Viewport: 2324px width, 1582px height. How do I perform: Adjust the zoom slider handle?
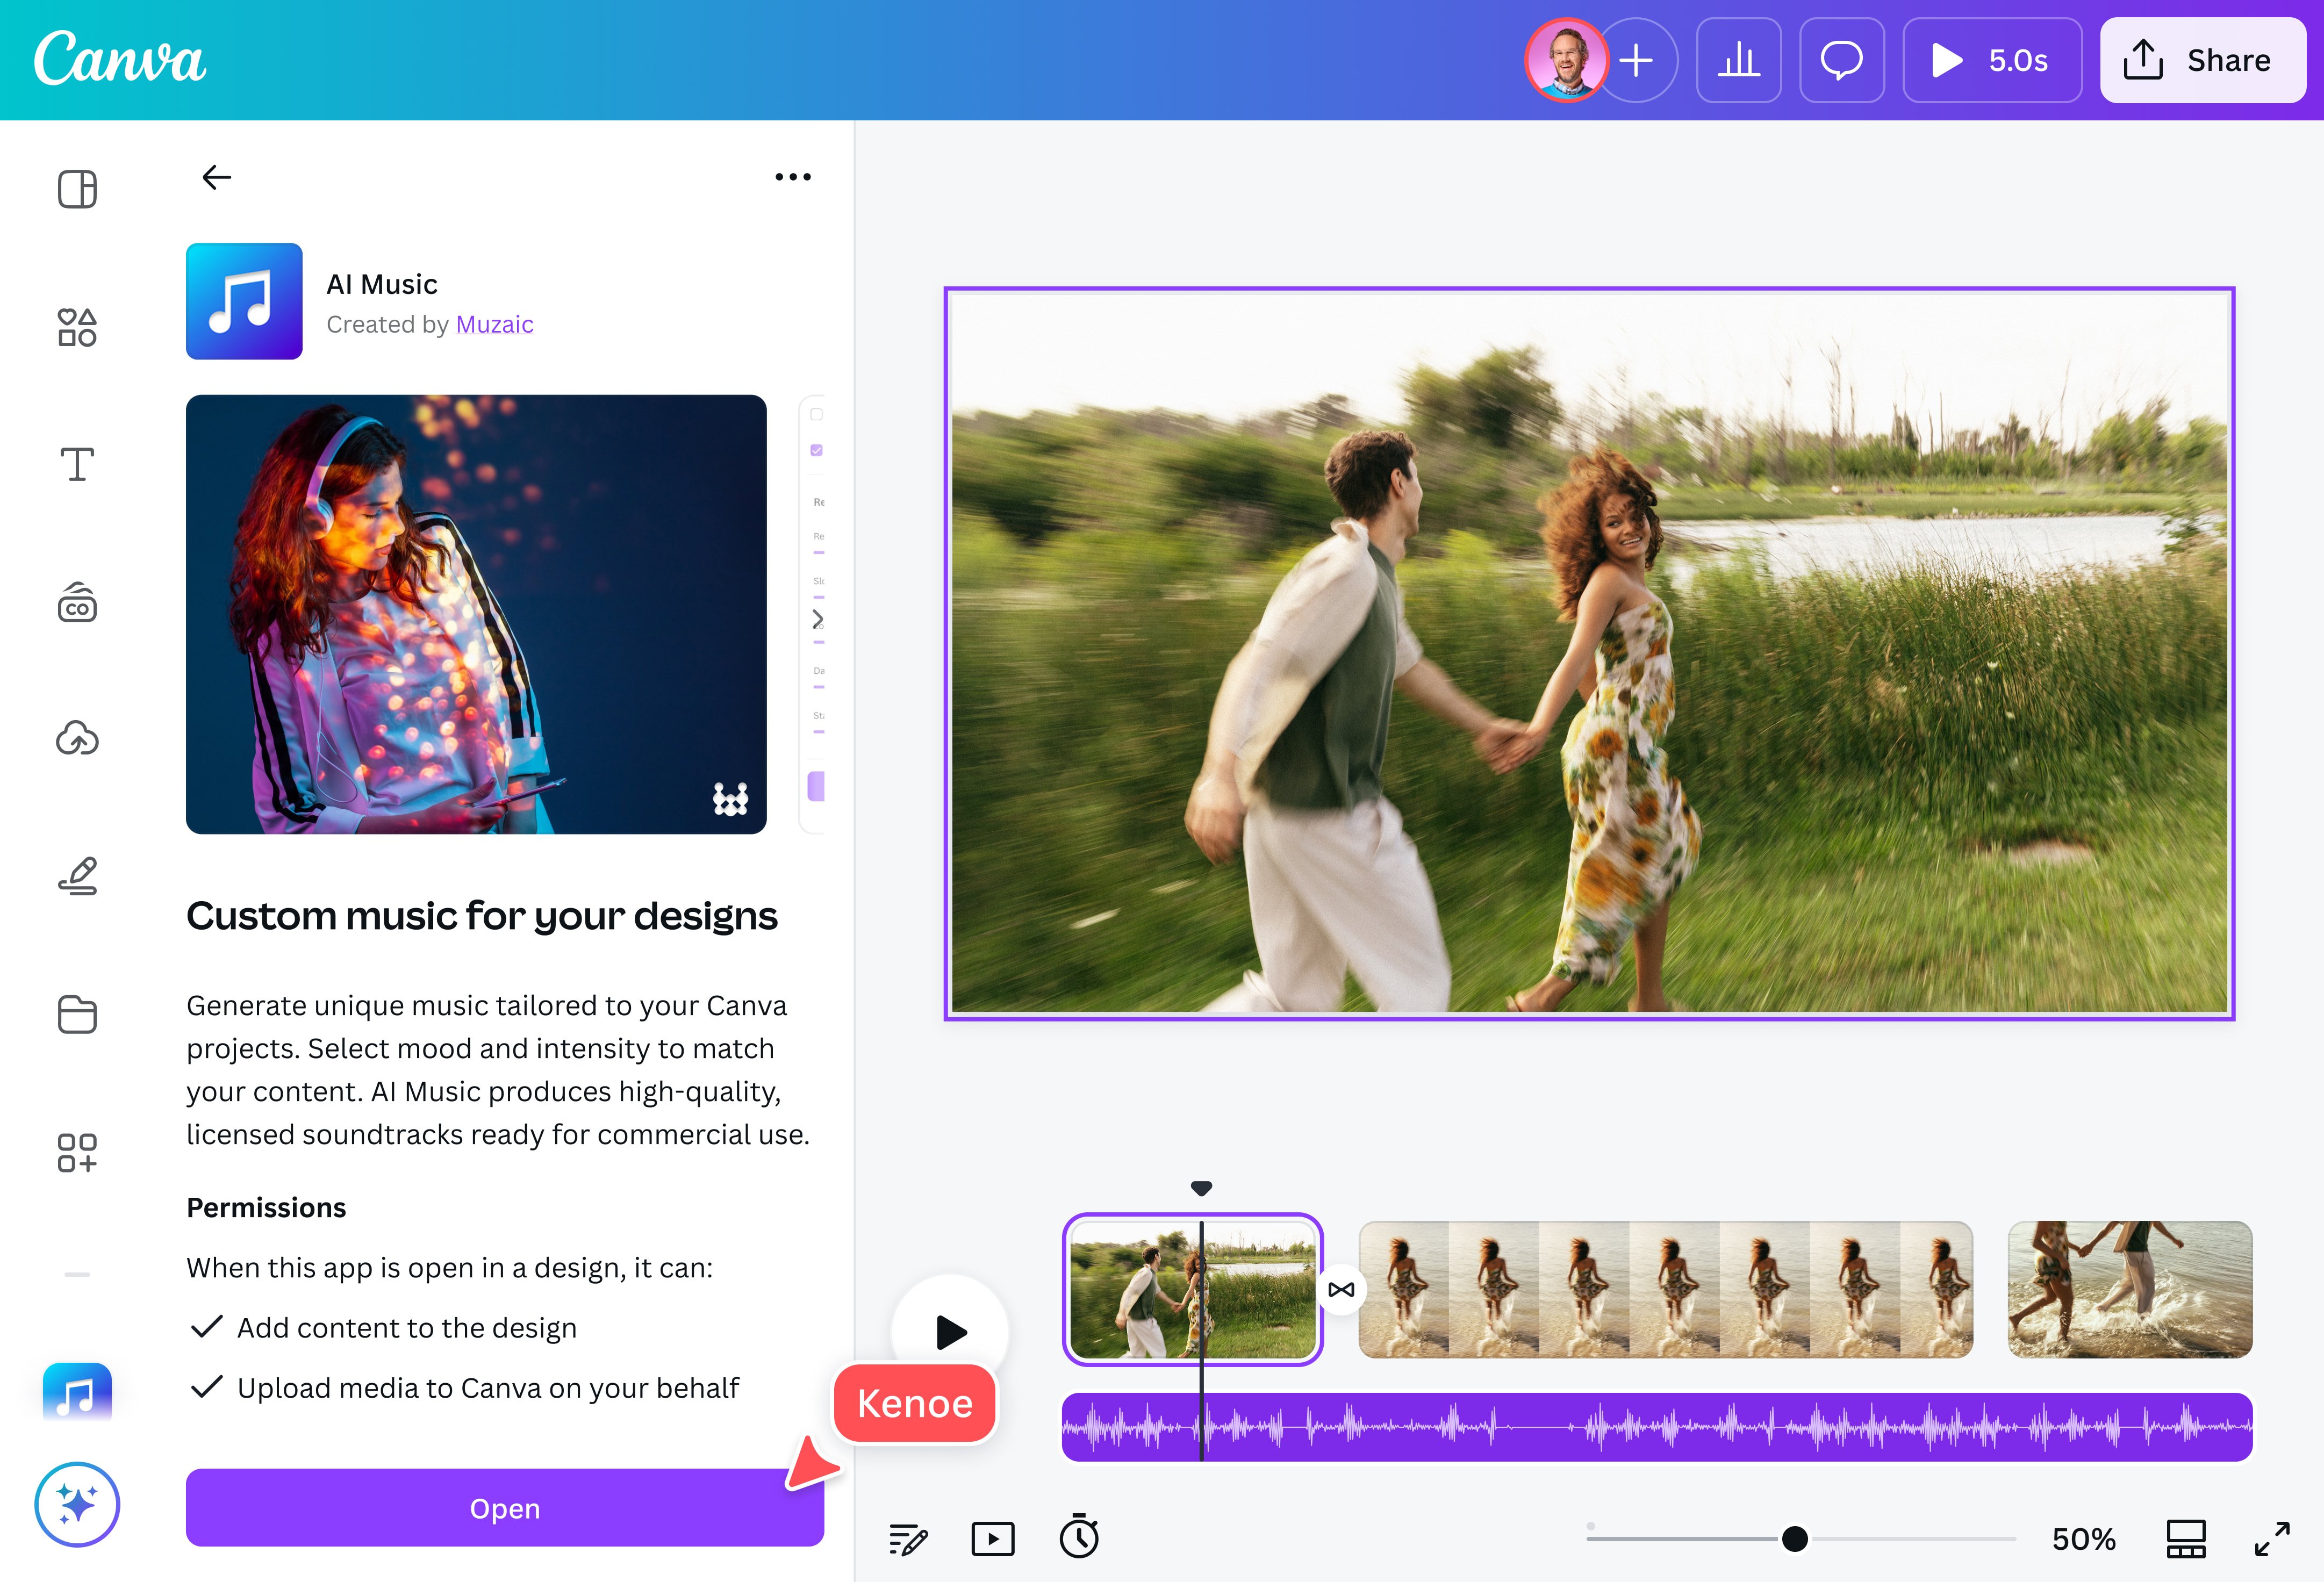pos(1794,1538)
